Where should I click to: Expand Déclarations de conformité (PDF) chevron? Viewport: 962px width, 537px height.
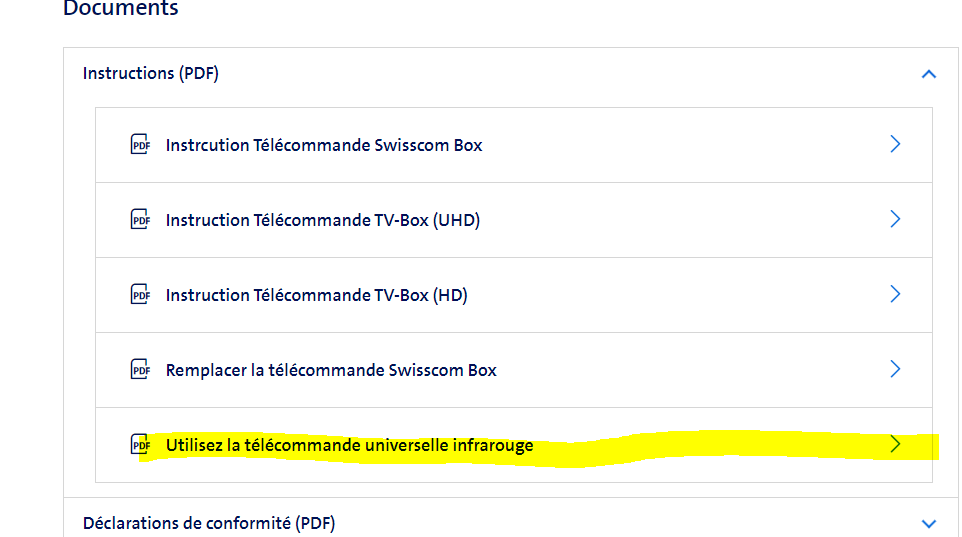pos(928,523)
